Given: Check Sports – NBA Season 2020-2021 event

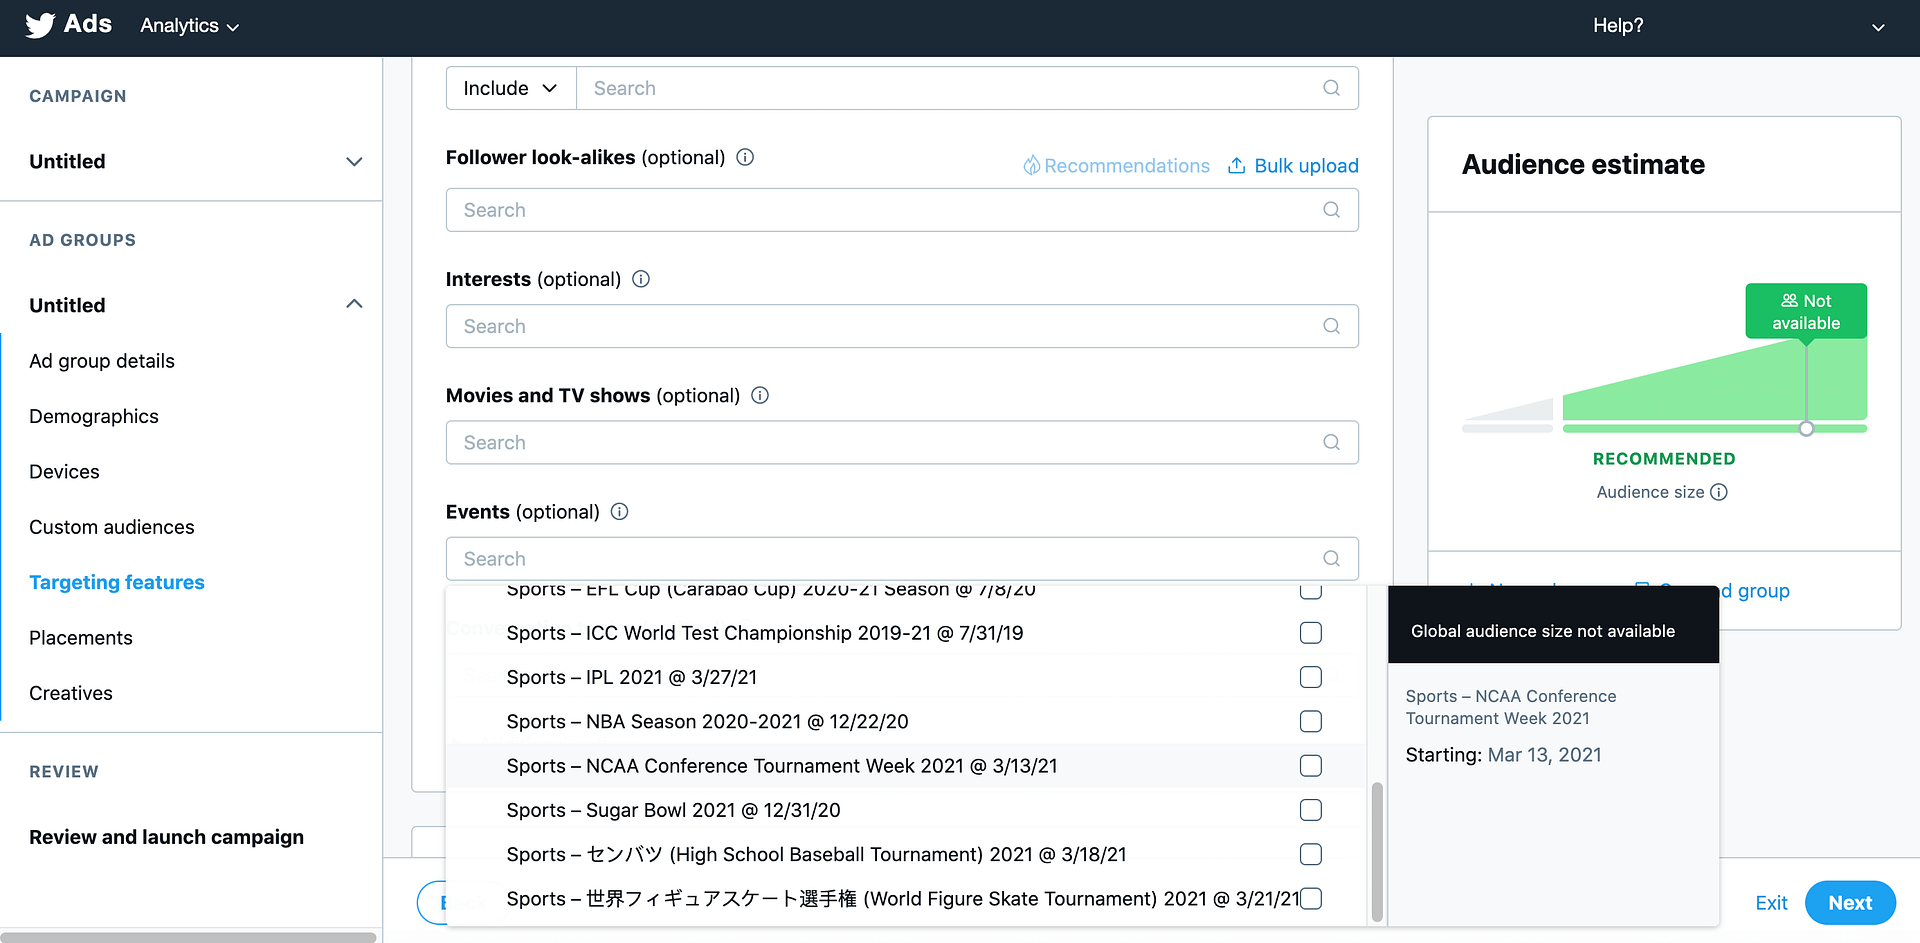Looking at the screenshot, I should point(1311,721).
